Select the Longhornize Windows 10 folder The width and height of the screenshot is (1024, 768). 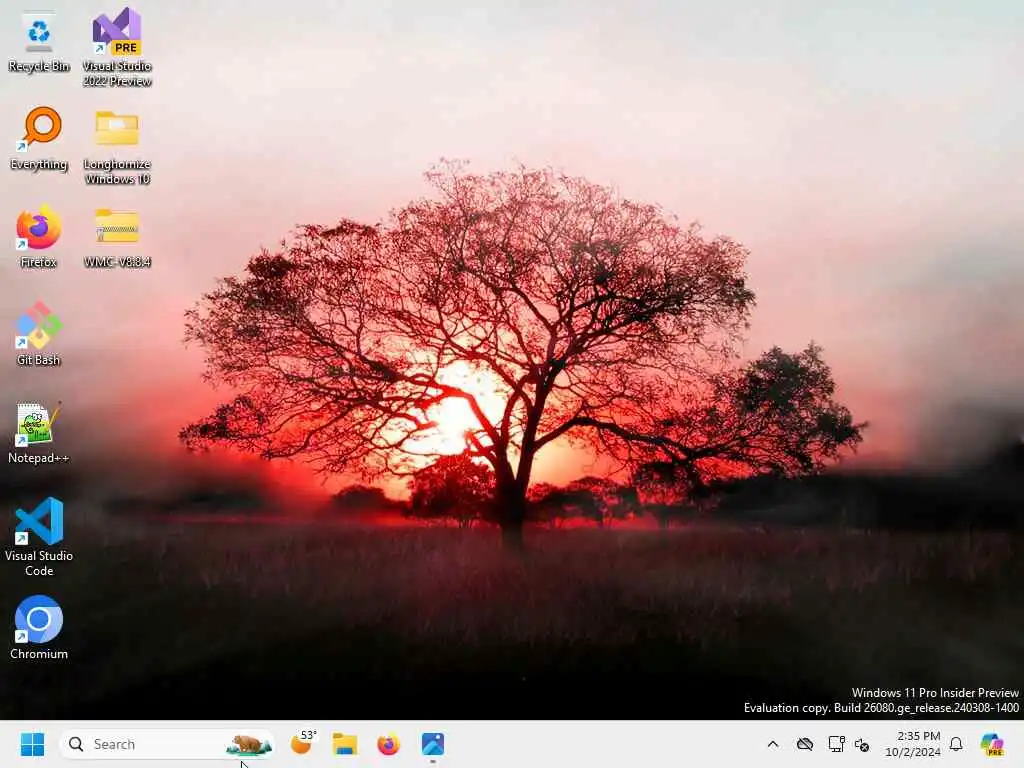click(x=117, y=148)
